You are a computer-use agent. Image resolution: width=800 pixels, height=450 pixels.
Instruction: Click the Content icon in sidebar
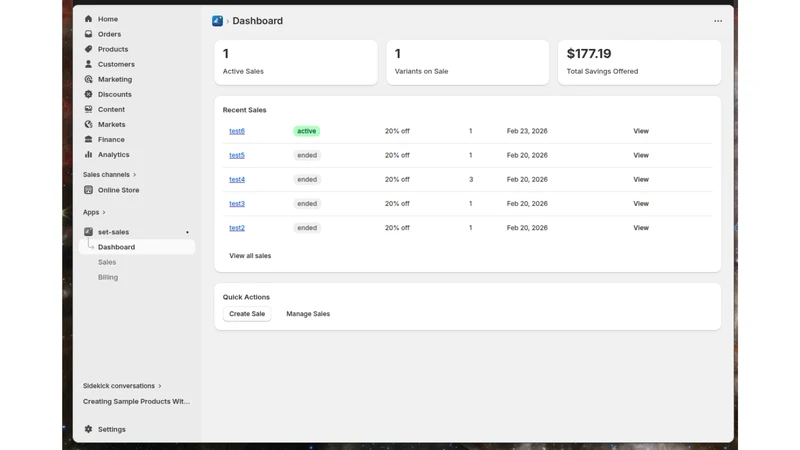click(x=88, y=109)
